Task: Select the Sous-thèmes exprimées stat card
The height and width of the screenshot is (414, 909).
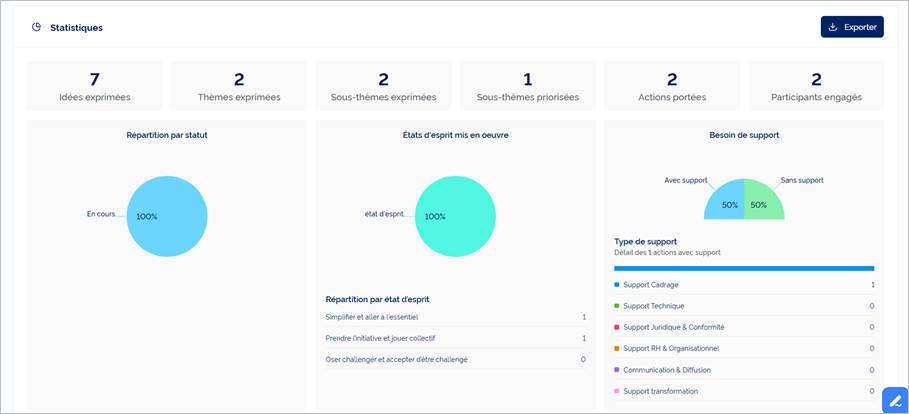Action: coord(383,86)
